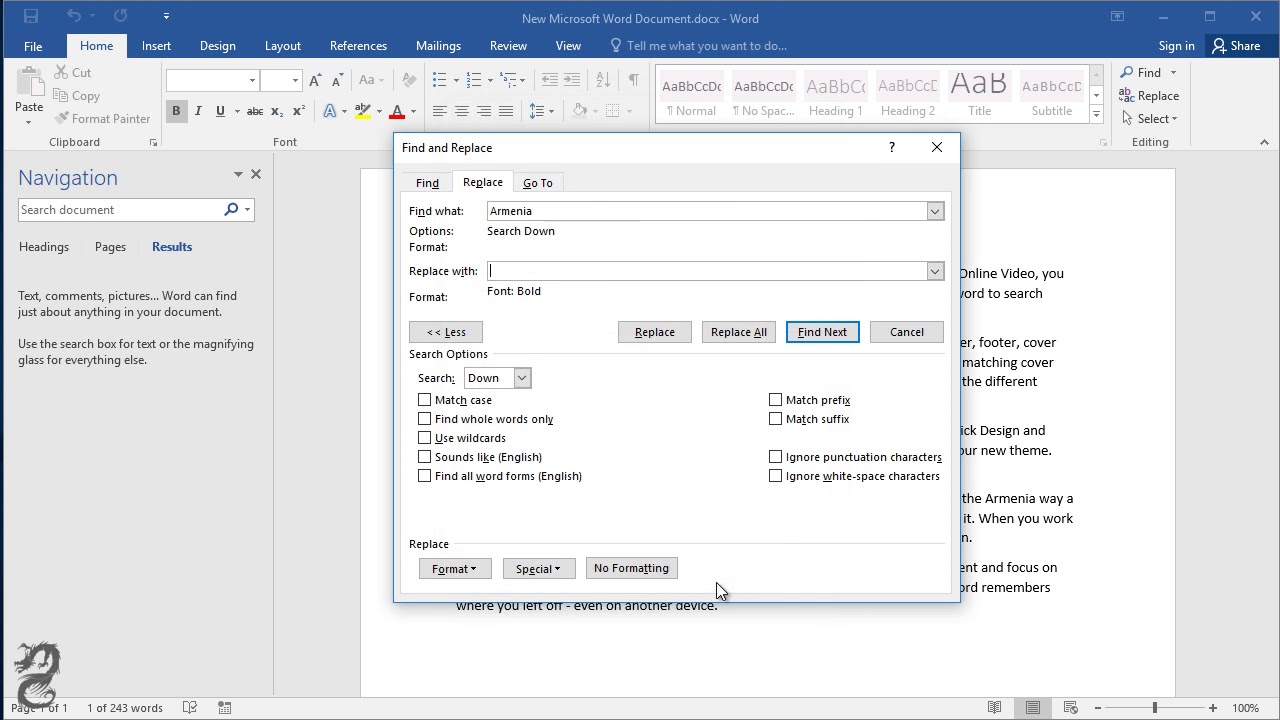Image resolution: width=1280 pixels, height=720 pixels.
Task: Click the No Formatting button
Action: click(x=631, y=569)
